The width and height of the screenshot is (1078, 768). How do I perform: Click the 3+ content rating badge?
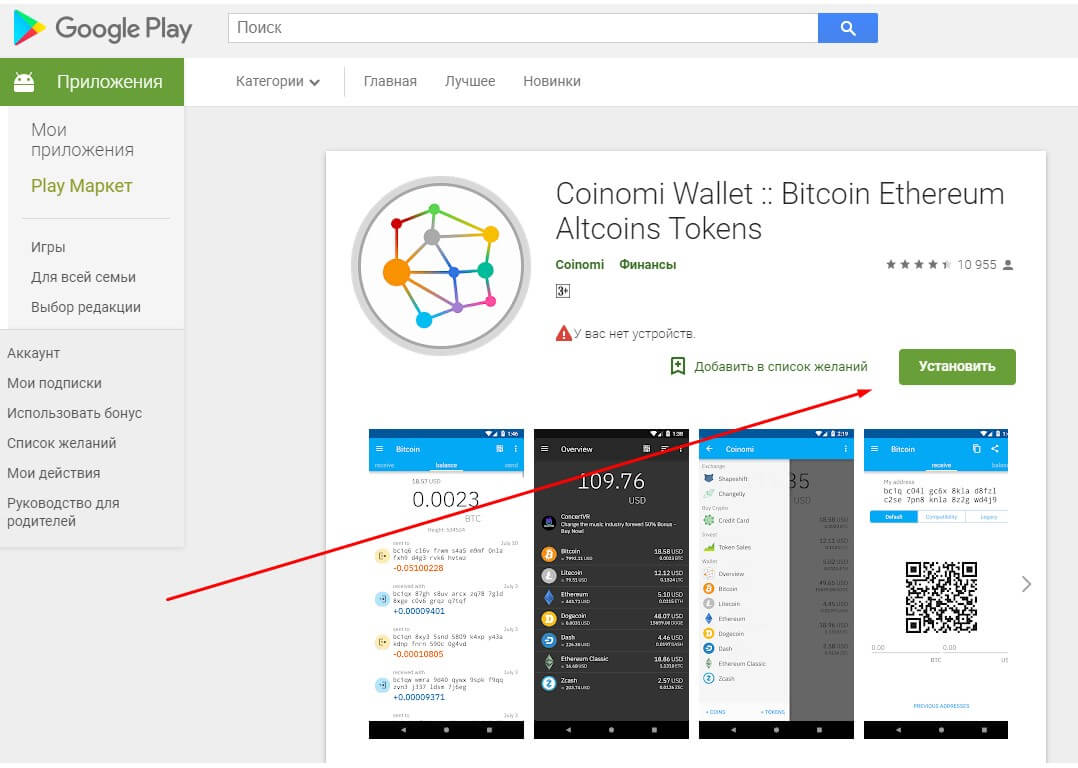point(562,291)
